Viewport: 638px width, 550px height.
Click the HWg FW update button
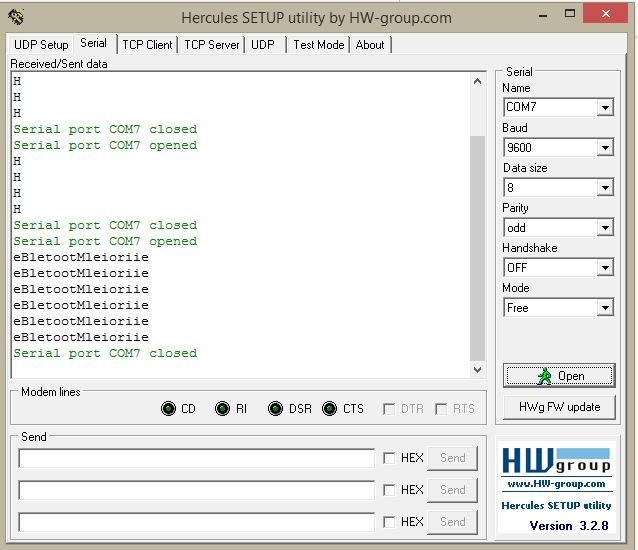pyautogui.click(x=559, y=407)
